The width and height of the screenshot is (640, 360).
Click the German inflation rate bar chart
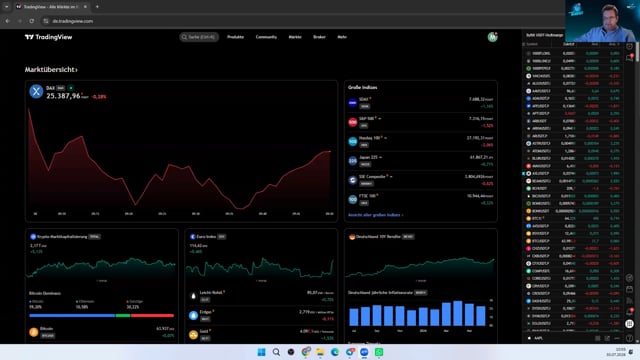pos(418,313)
